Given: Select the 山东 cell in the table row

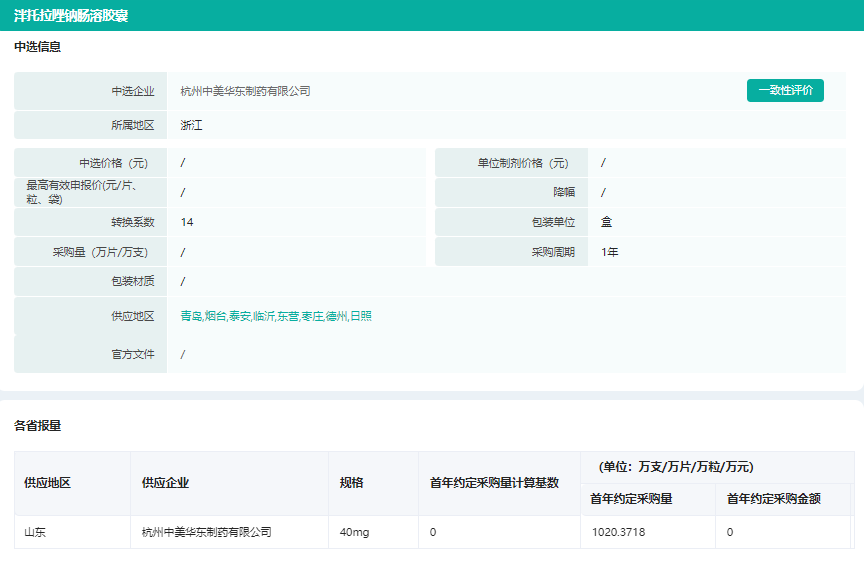Looking at the screenshot, I should click(35, 532).
